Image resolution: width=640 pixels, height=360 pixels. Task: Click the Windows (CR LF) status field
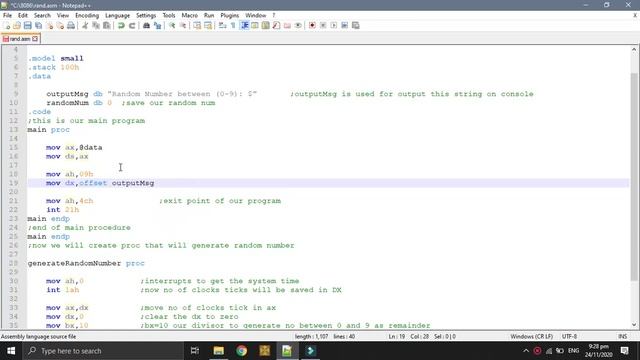coord(531,337)
